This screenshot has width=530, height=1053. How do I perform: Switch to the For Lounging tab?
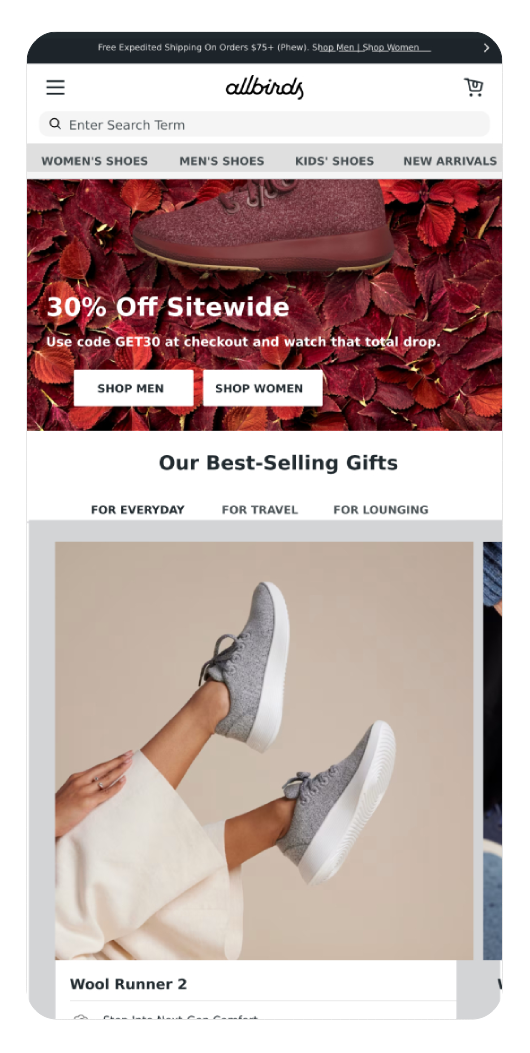click(381, 510)
